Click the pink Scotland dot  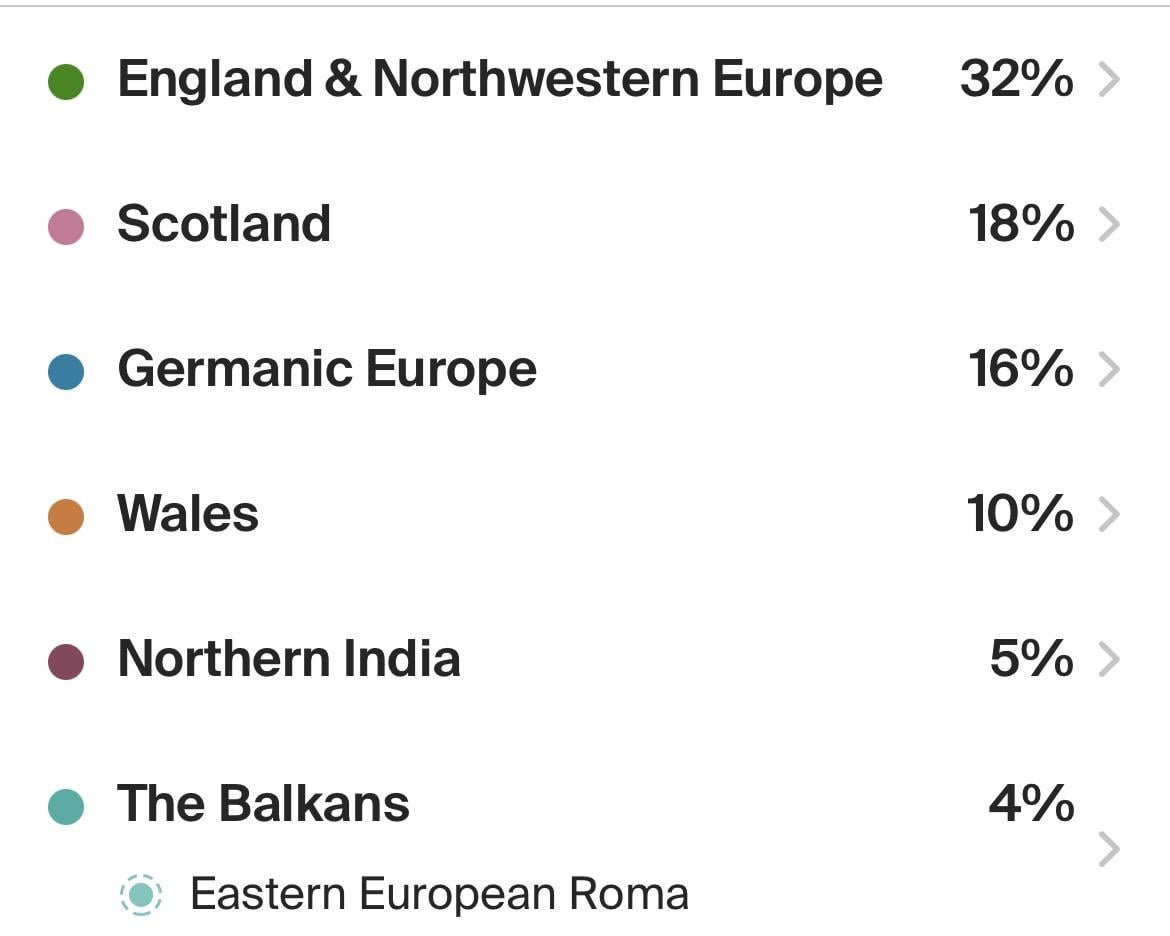(66, 223)
